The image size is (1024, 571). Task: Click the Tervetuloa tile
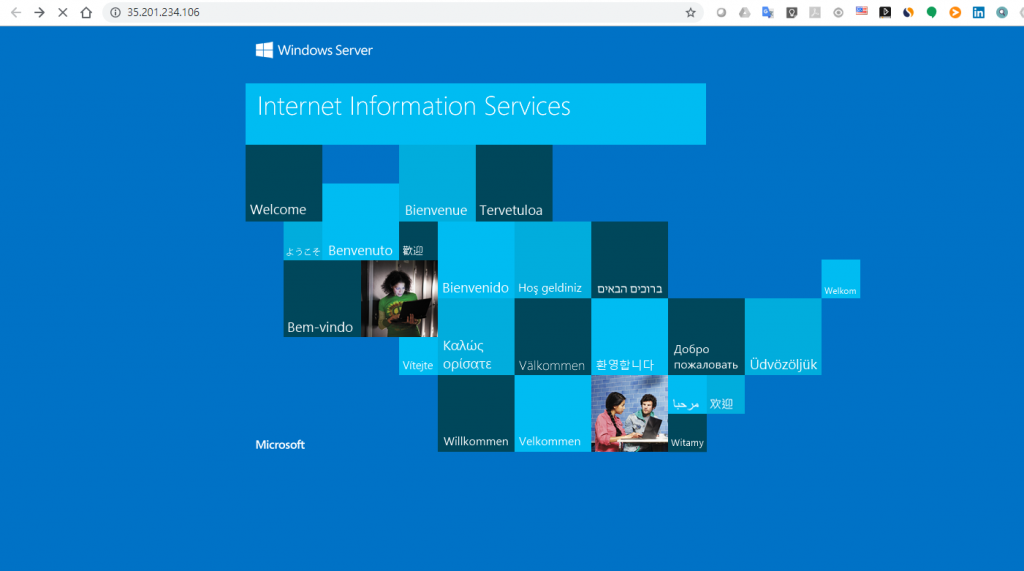click(514, 183)
